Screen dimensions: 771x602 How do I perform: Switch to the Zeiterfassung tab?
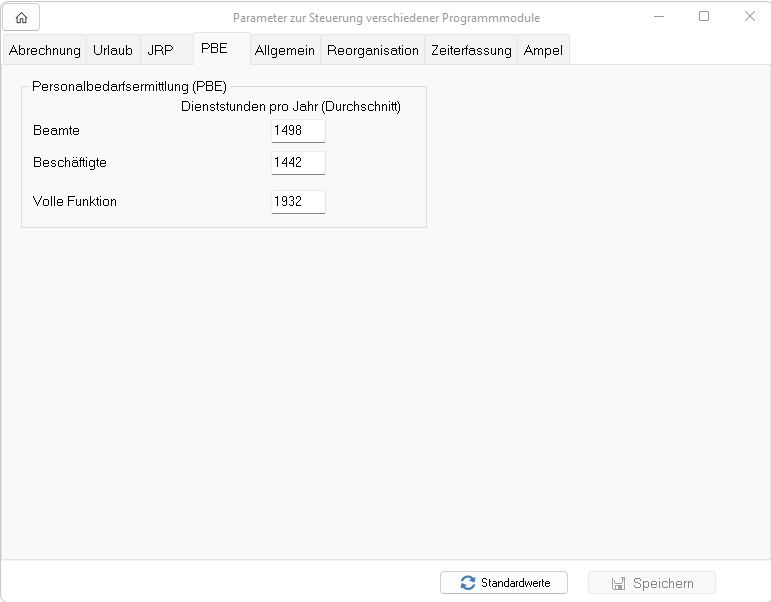pos(471,50)
